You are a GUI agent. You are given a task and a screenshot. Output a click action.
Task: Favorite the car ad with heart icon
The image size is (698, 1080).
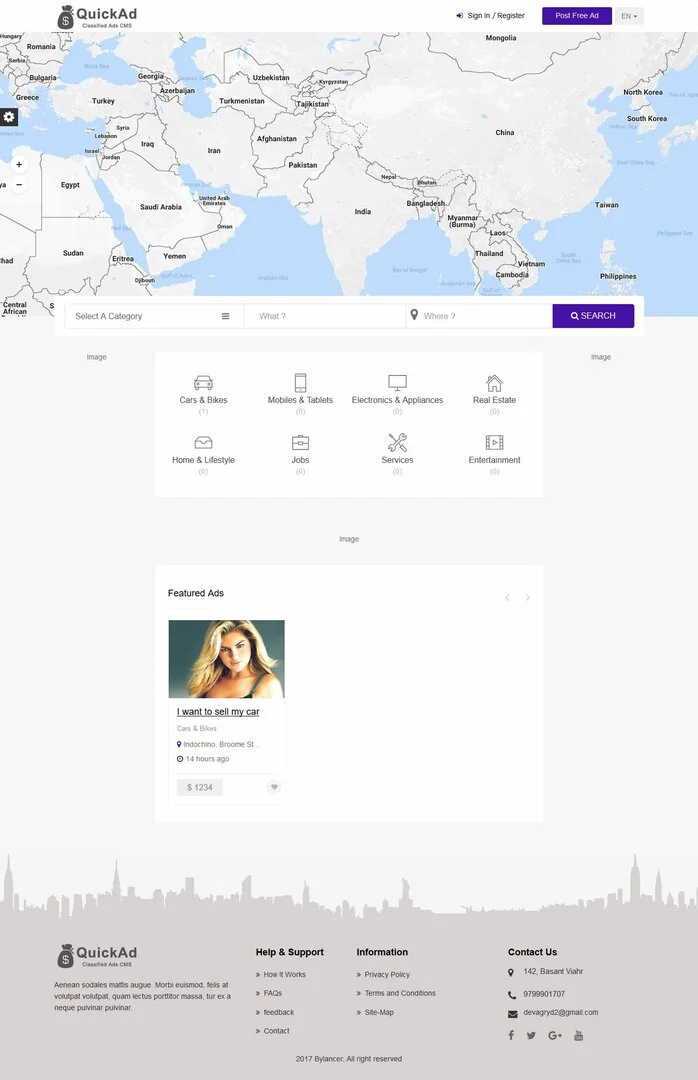pyautogui.click(x=274, y=787)
